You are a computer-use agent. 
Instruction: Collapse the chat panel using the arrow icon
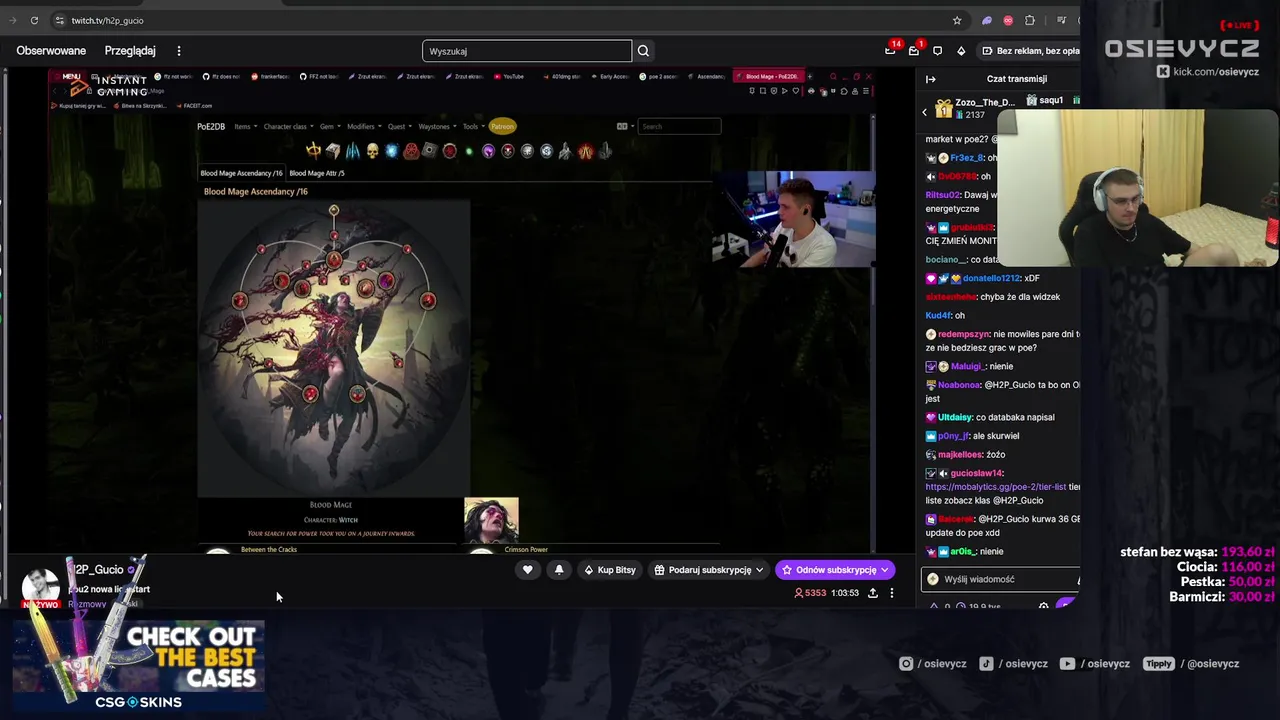930,79
